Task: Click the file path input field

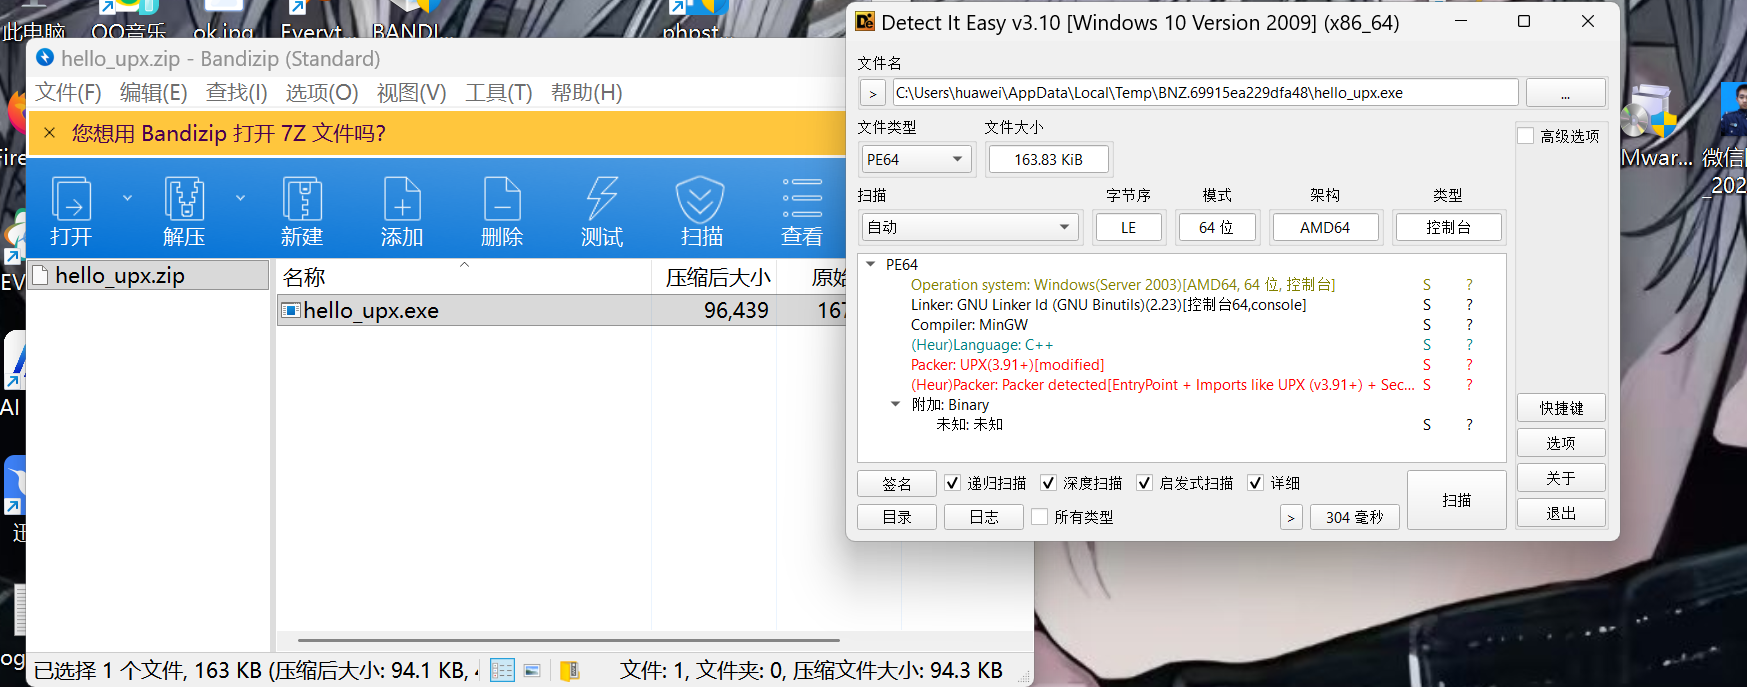Action: click(1205, 93)
